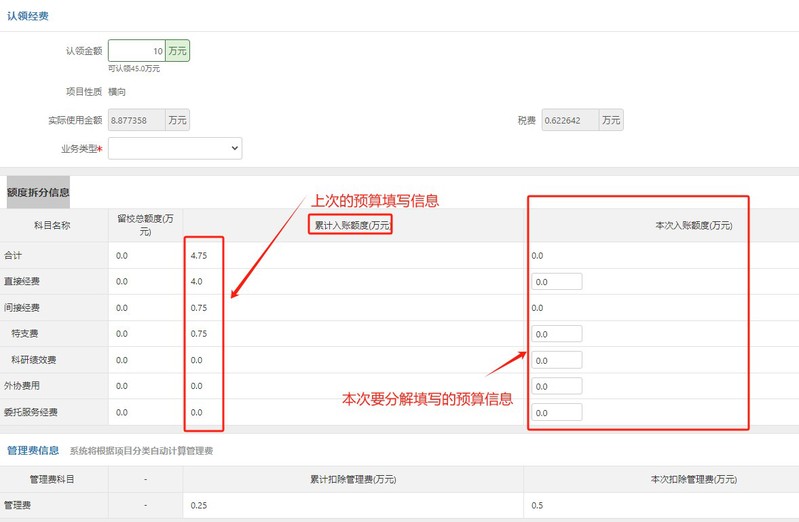Click the 本次入账额度(万元) column header
Image resolution: width=799 pixels, height=522 pixels.
coord(693,226)
